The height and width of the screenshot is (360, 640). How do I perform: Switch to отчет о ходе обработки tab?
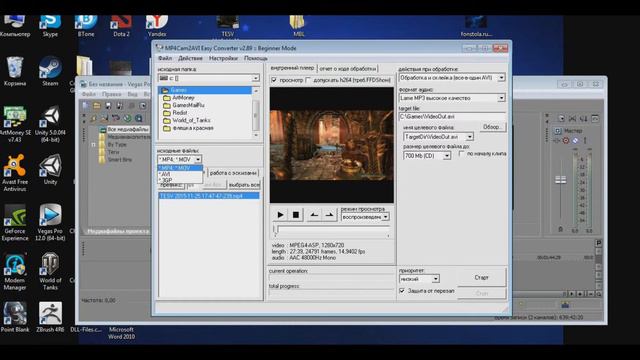pos(347,69)
